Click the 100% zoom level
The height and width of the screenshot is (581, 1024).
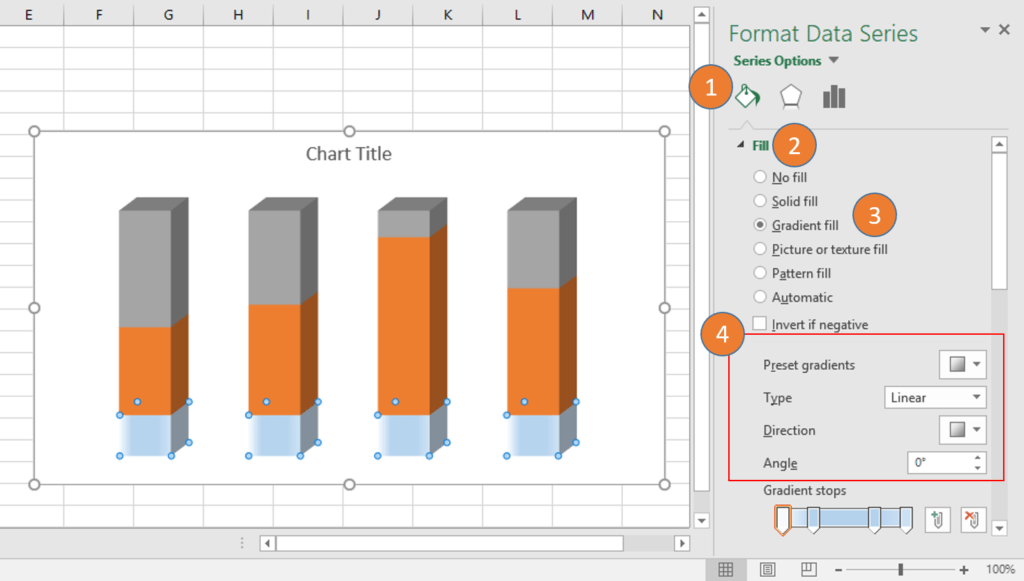coord(1000,569)
